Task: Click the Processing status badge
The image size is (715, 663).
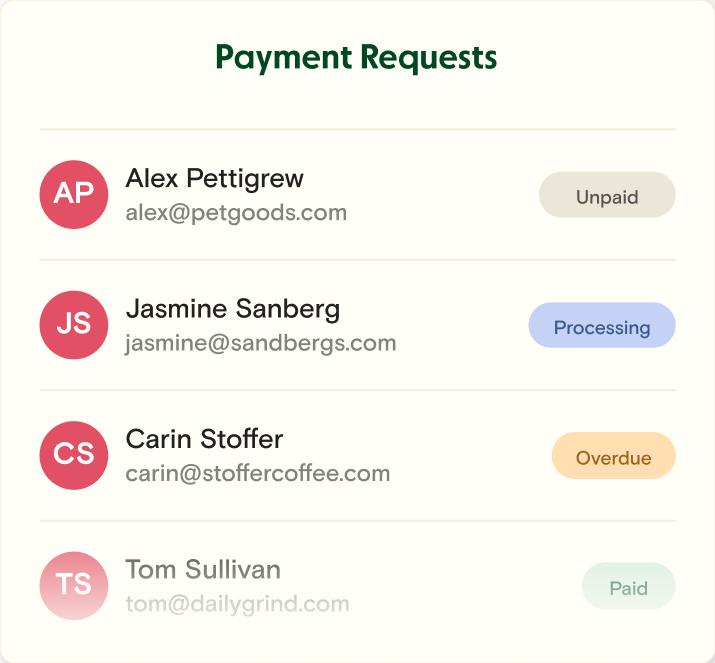Action: point(602,326)
